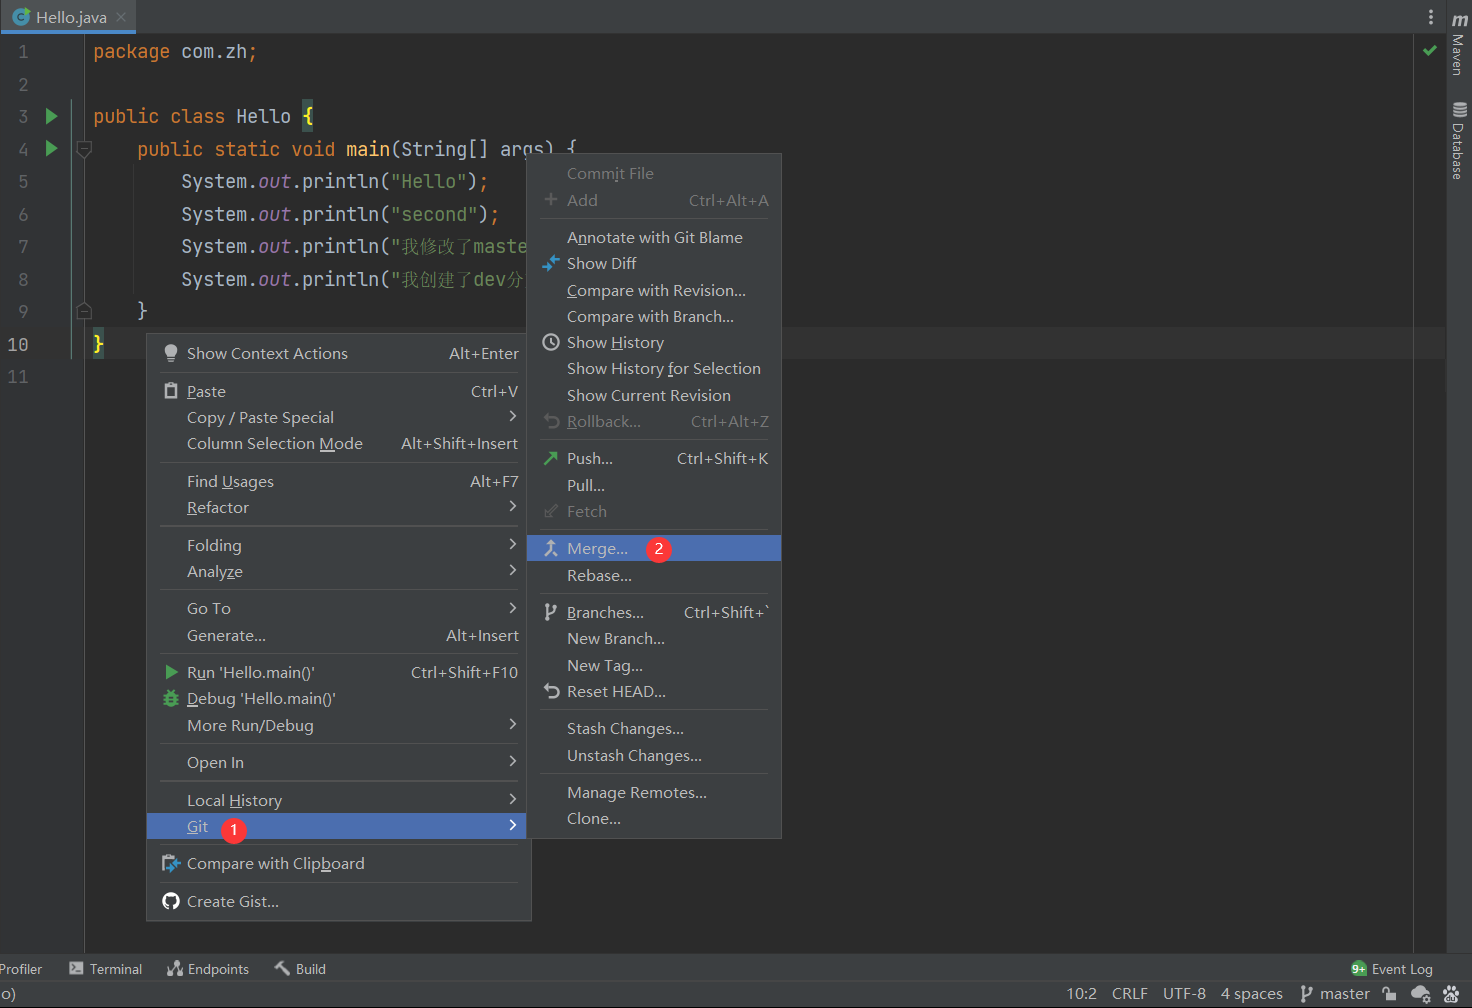Image resolution: width=1472 pixels, height=1008 pixels.
Task: Choose Show Context Actions
Action: (339, 353)
